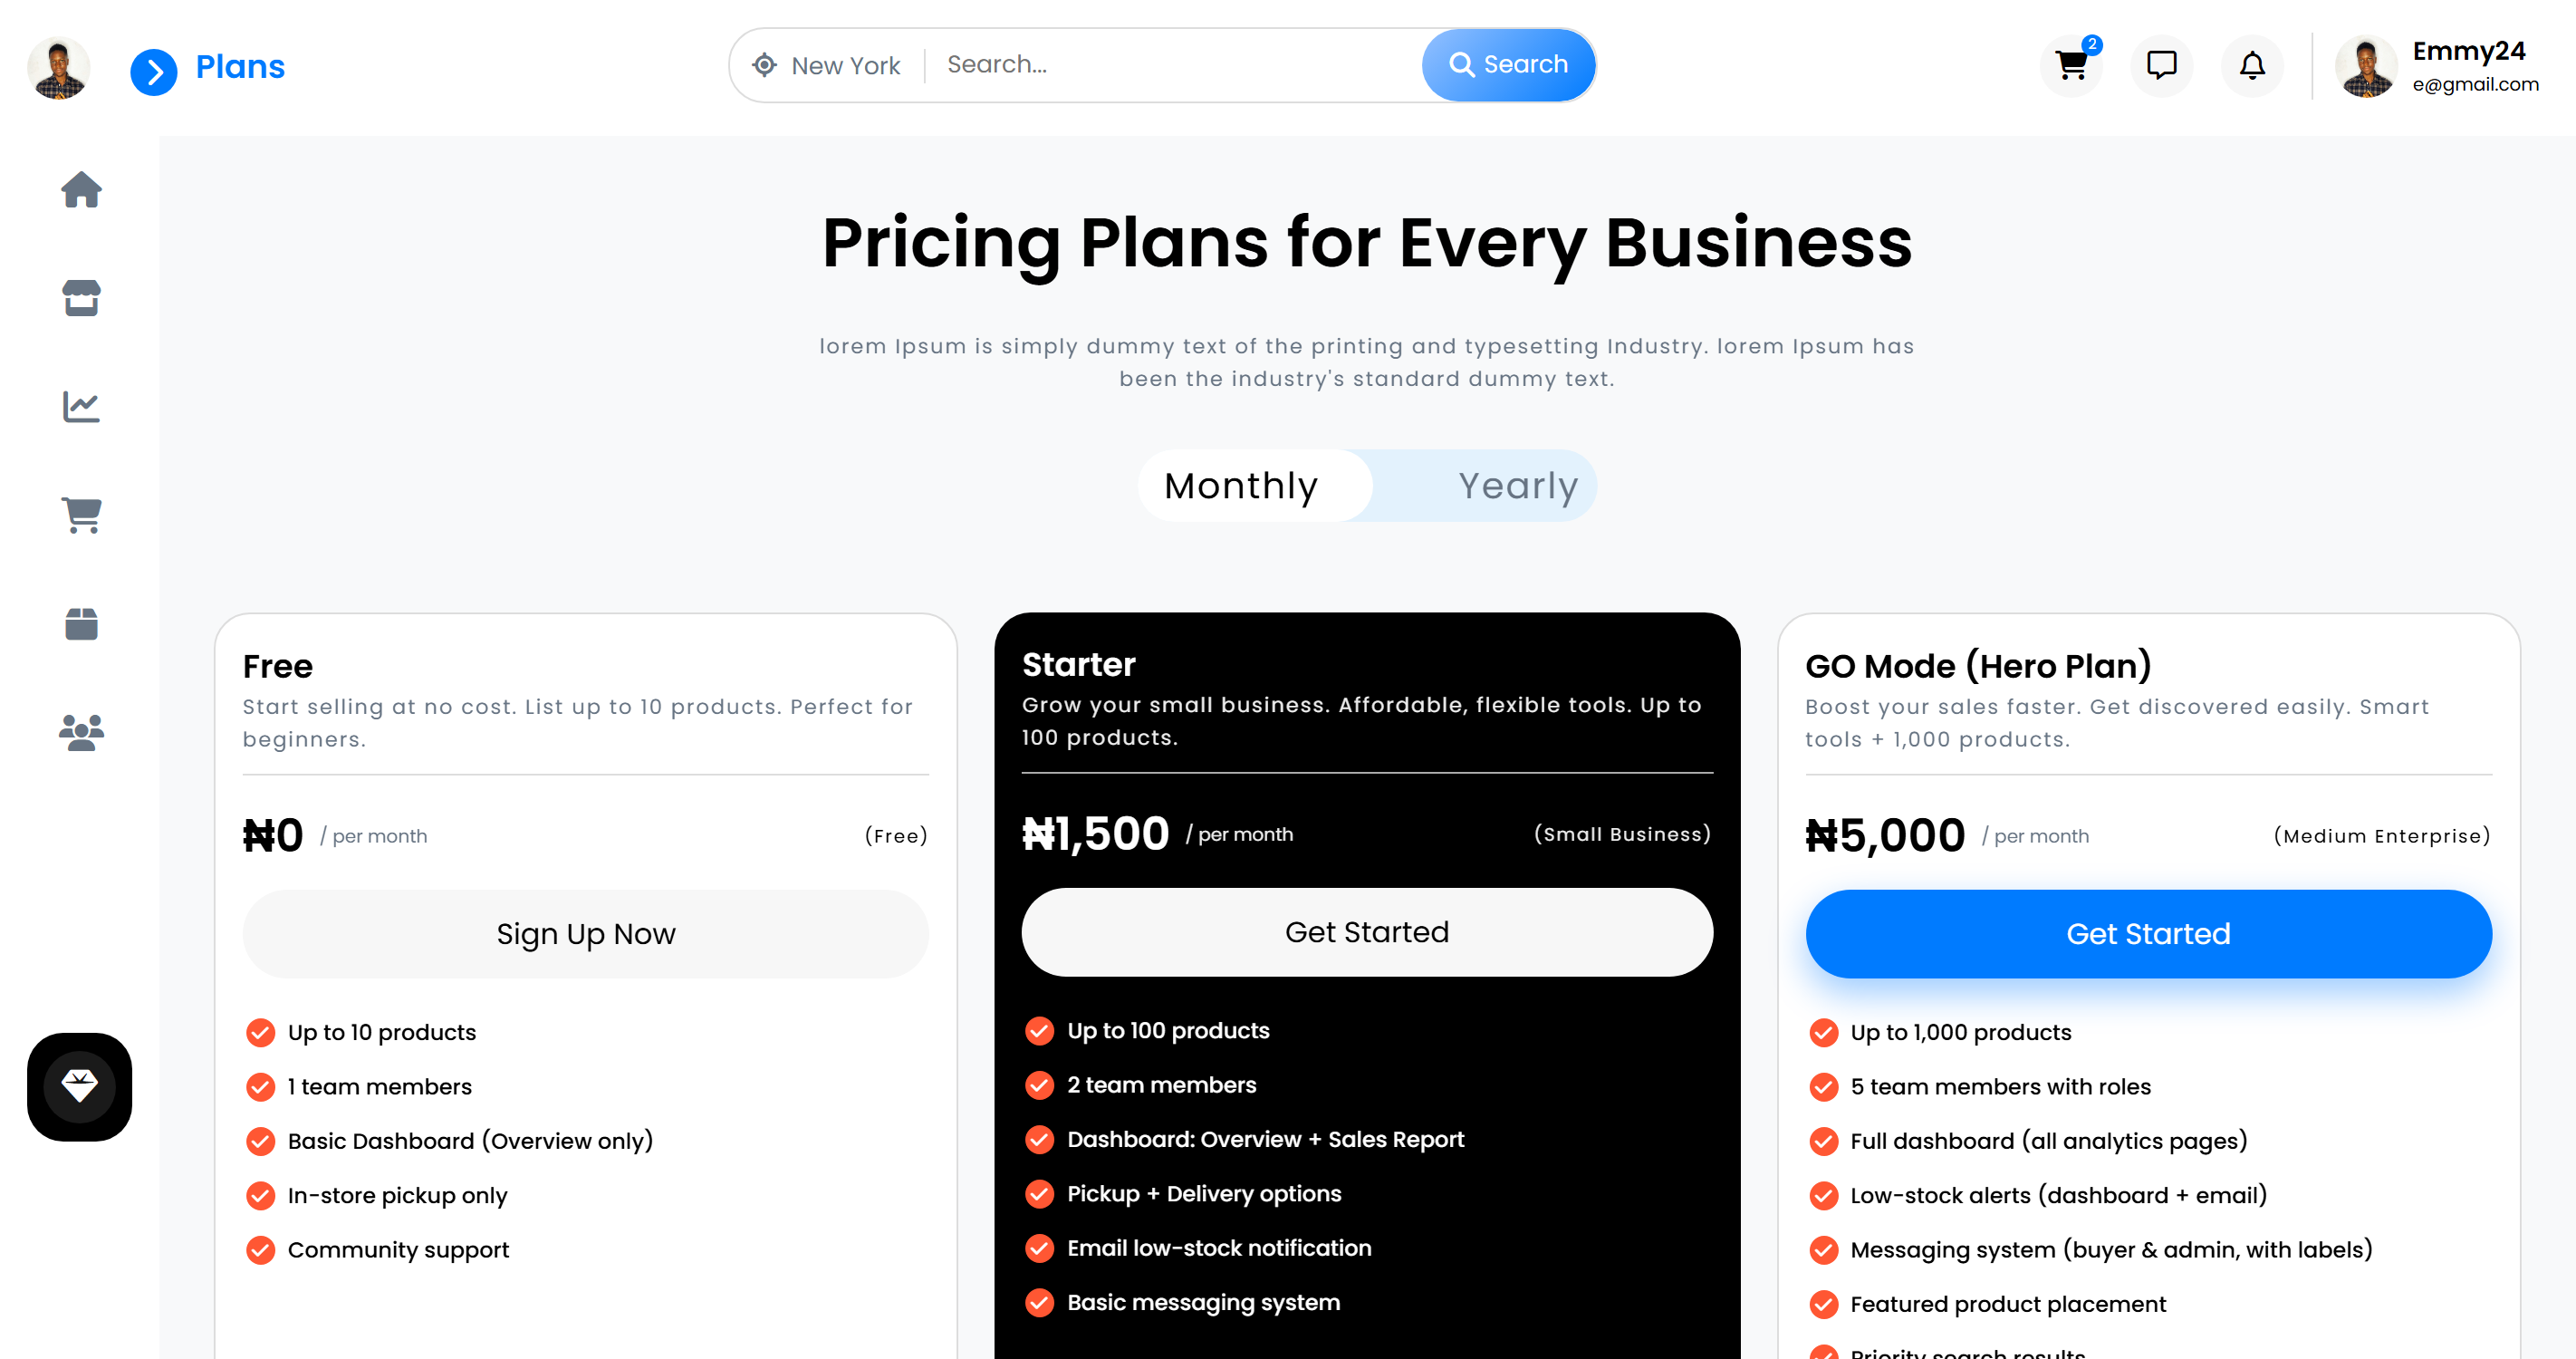Click the blue chevron next to Plans

pyautogui.click(x=153, y=70)
